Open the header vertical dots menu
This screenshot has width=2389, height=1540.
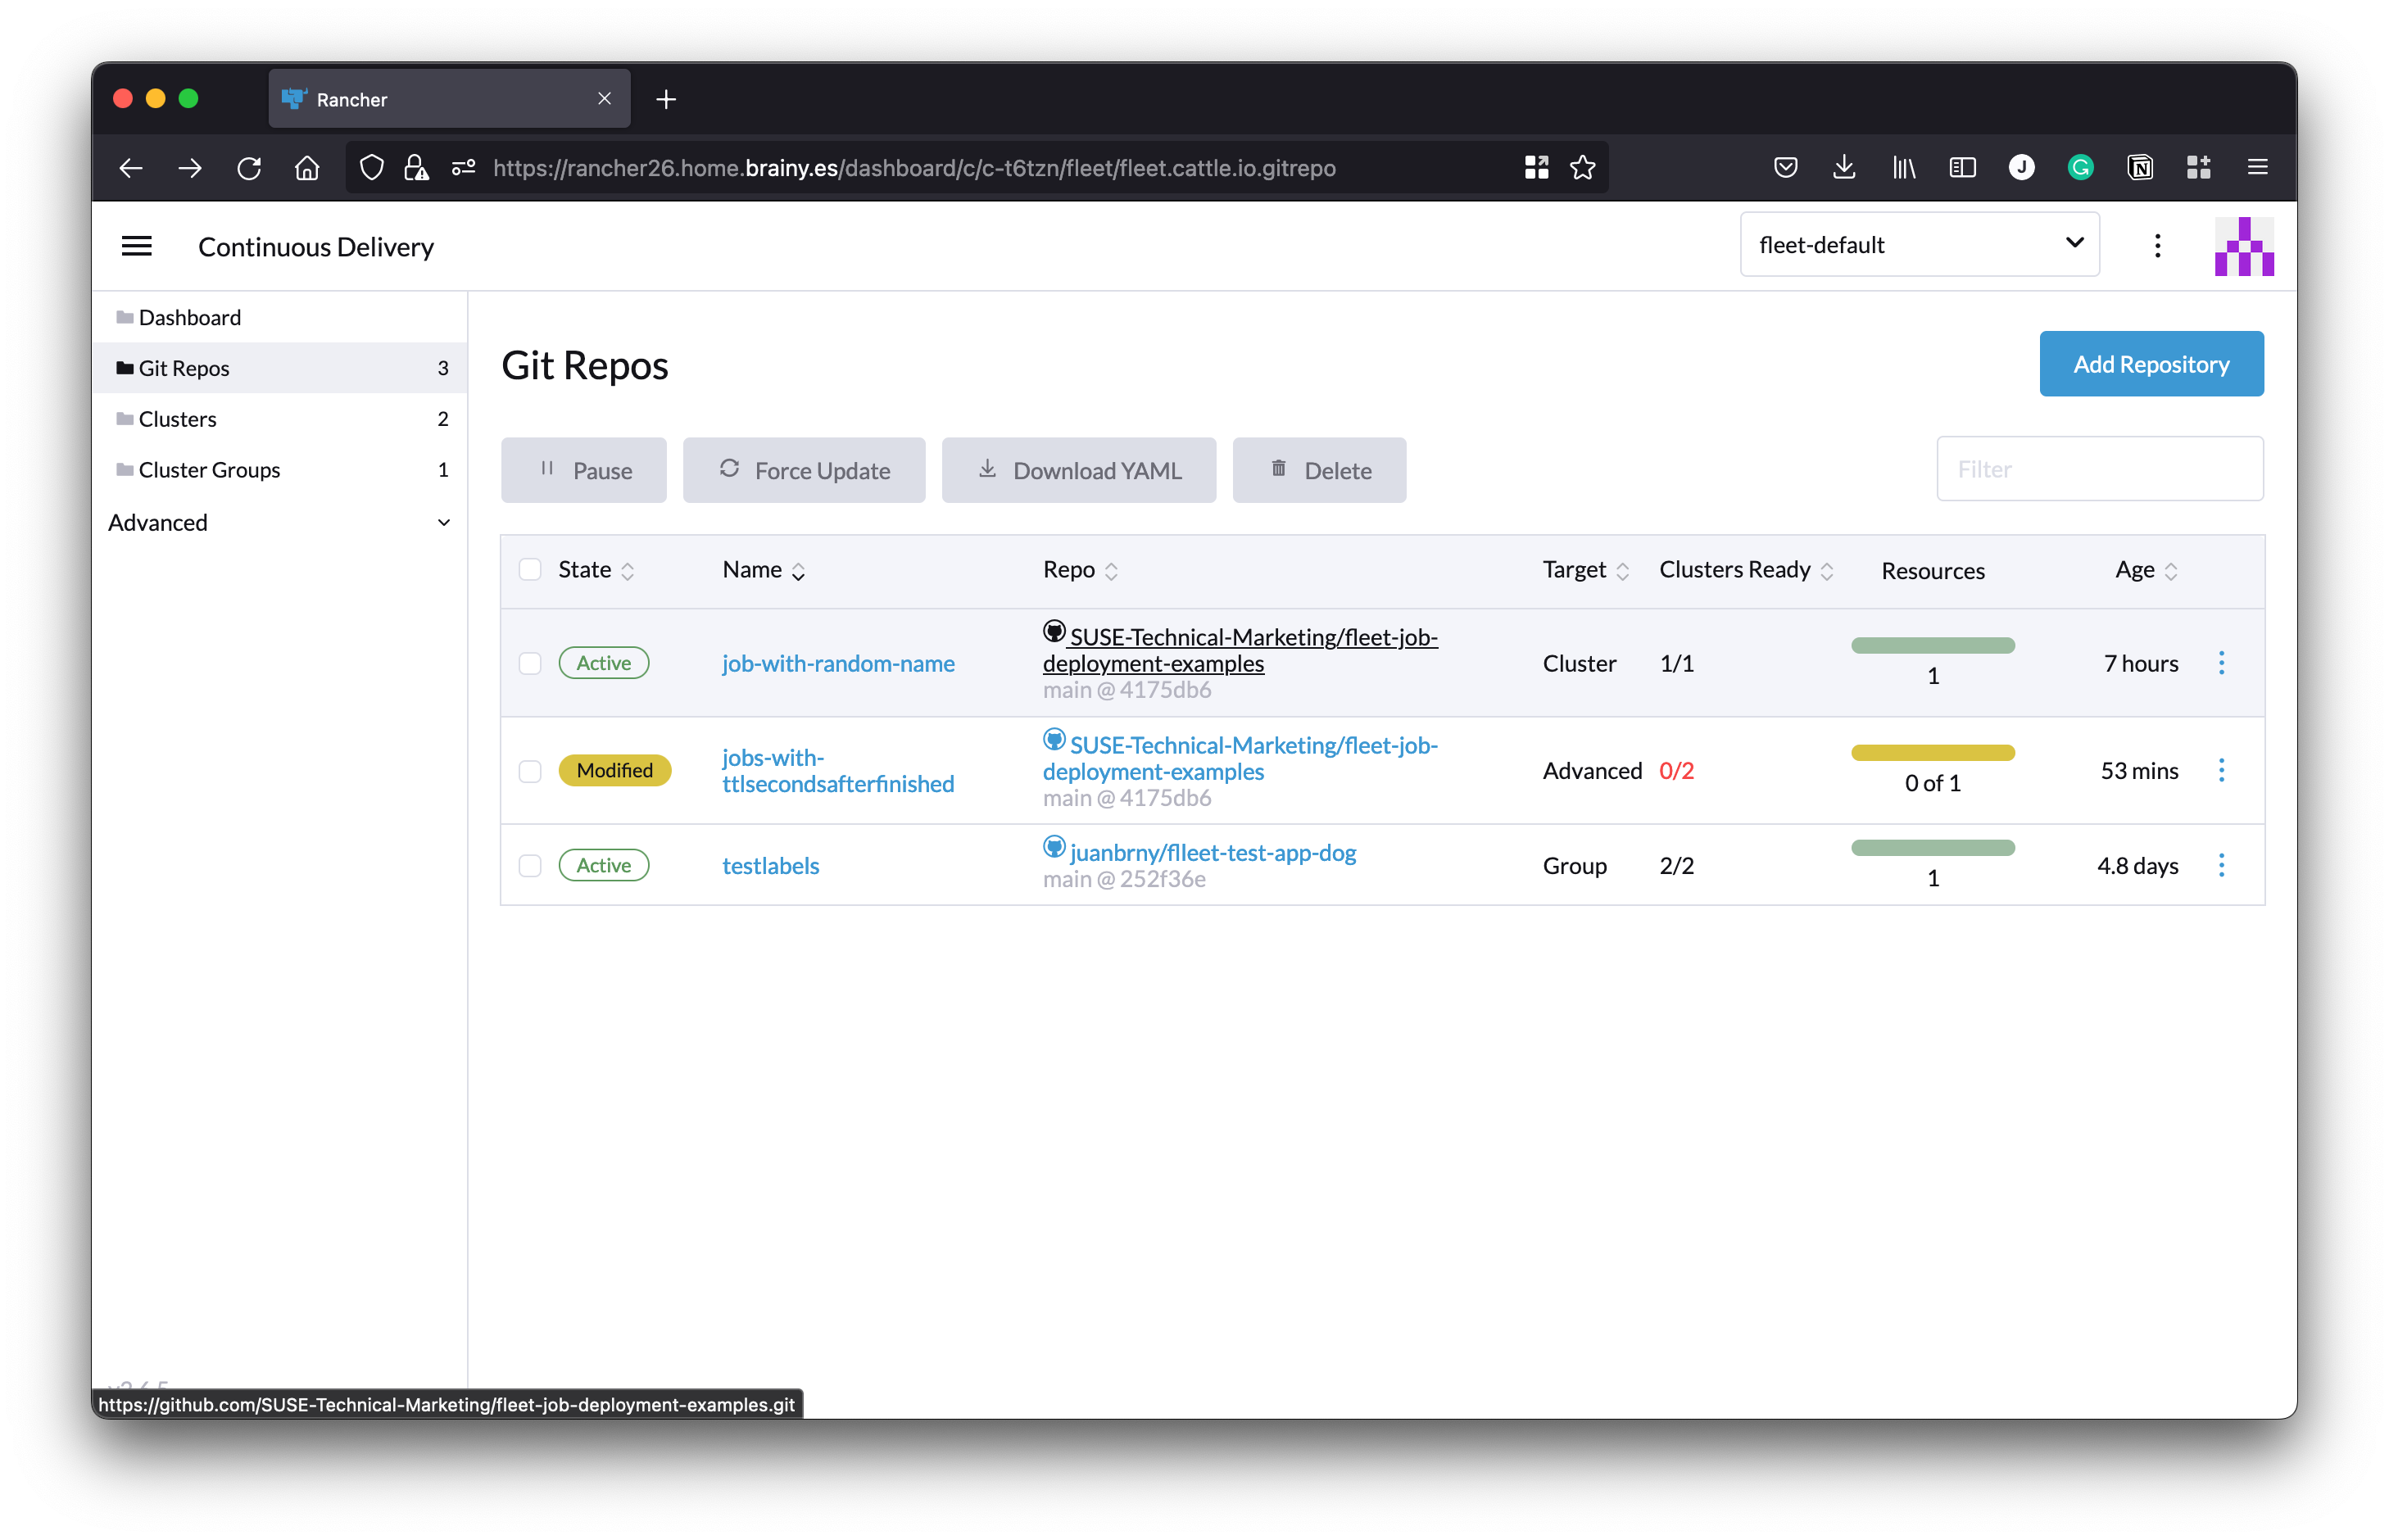2157,246
